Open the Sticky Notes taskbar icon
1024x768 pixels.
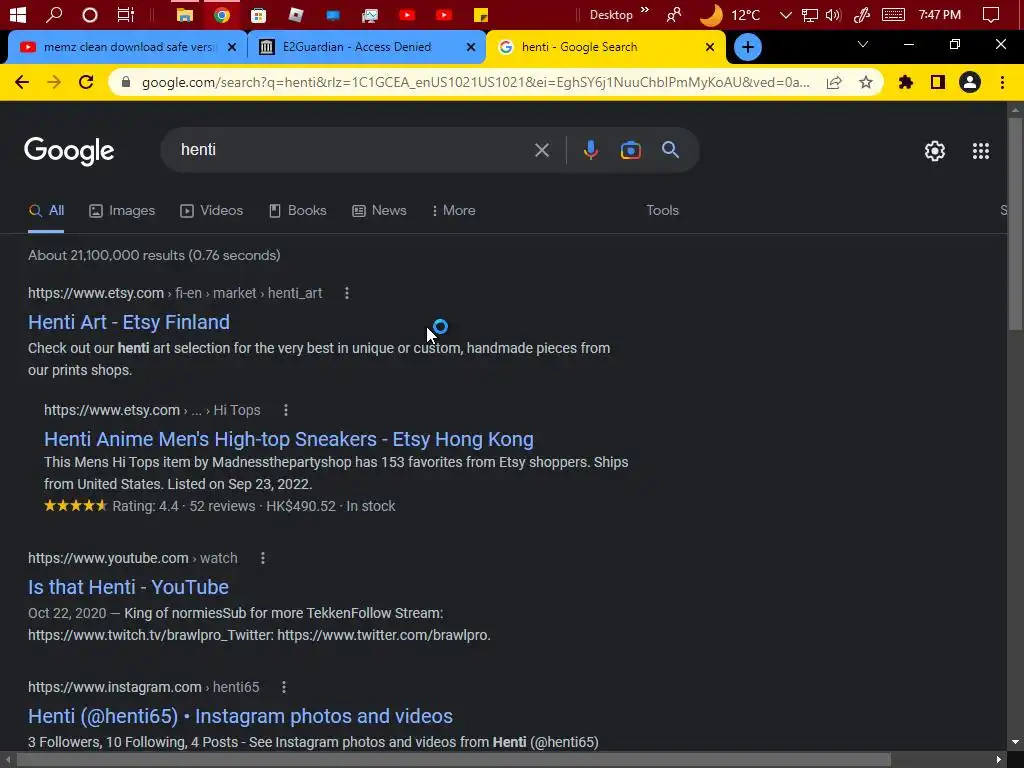[x=481, y=14]
